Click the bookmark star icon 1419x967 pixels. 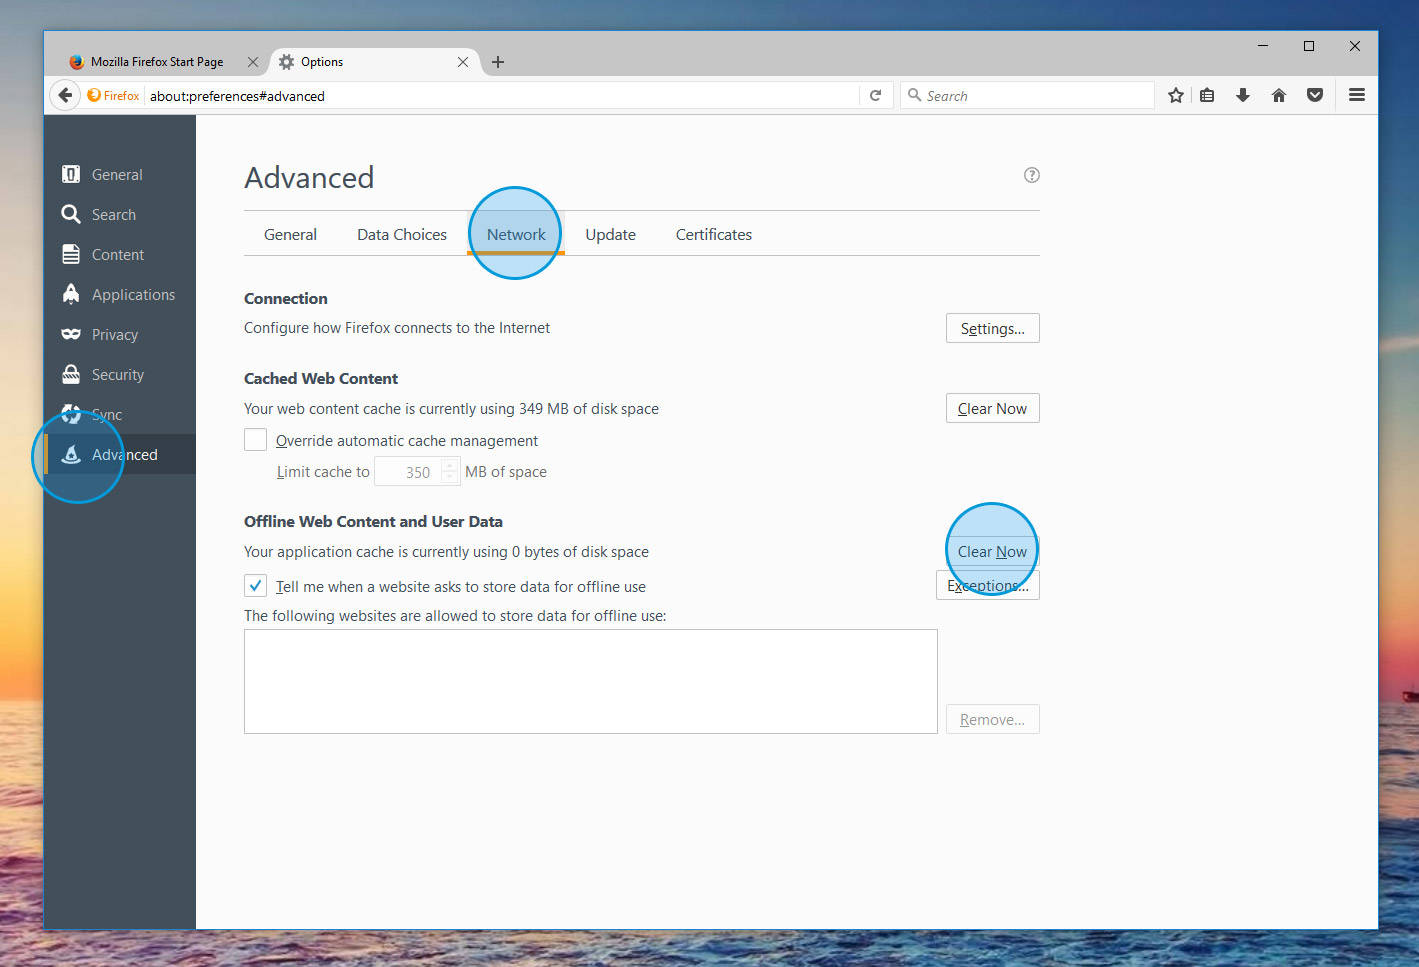point(1176,96)
